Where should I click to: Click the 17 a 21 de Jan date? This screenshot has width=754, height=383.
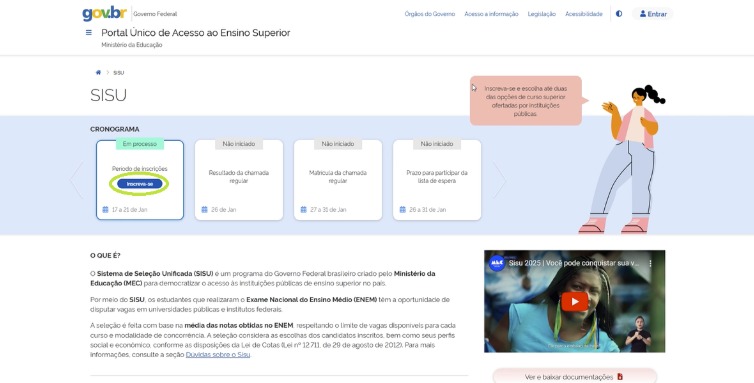129,209
